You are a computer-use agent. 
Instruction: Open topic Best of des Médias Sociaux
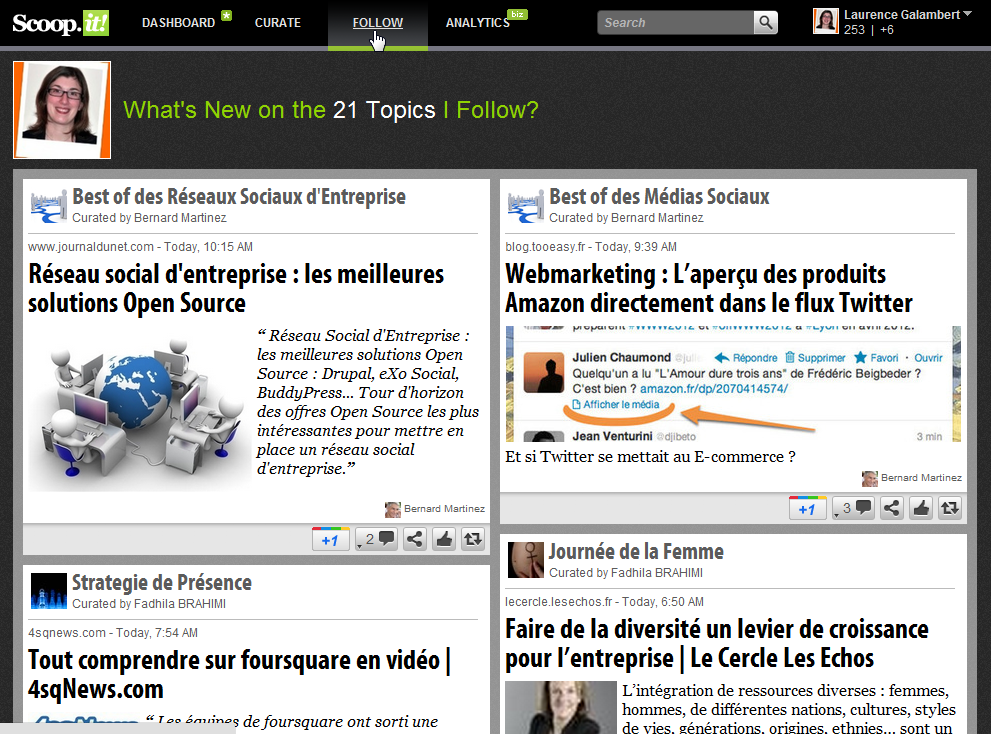point(659,197)
